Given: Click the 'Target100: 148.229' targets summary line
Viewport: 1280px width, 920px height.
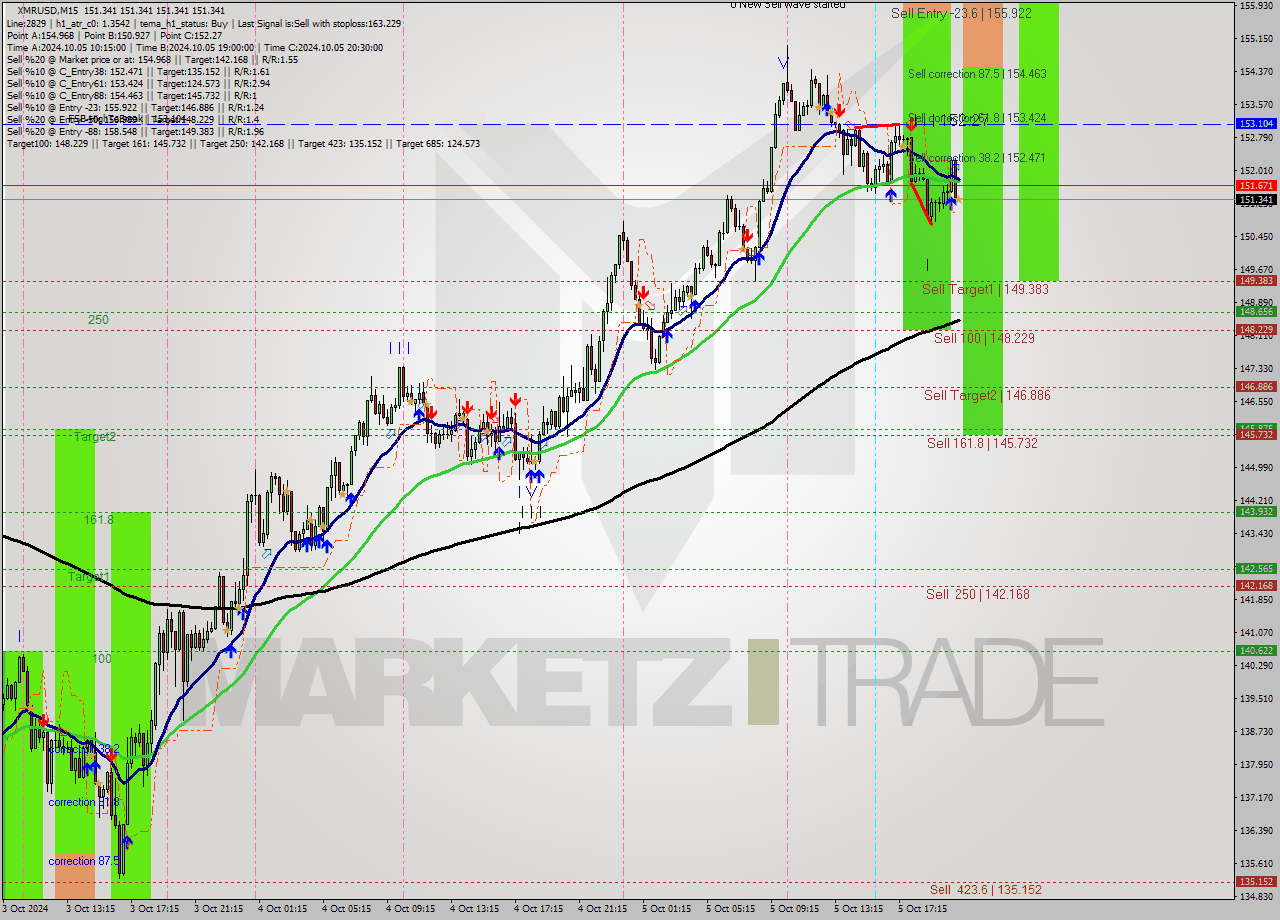Looking at the screenshot, I should [243, 143].
